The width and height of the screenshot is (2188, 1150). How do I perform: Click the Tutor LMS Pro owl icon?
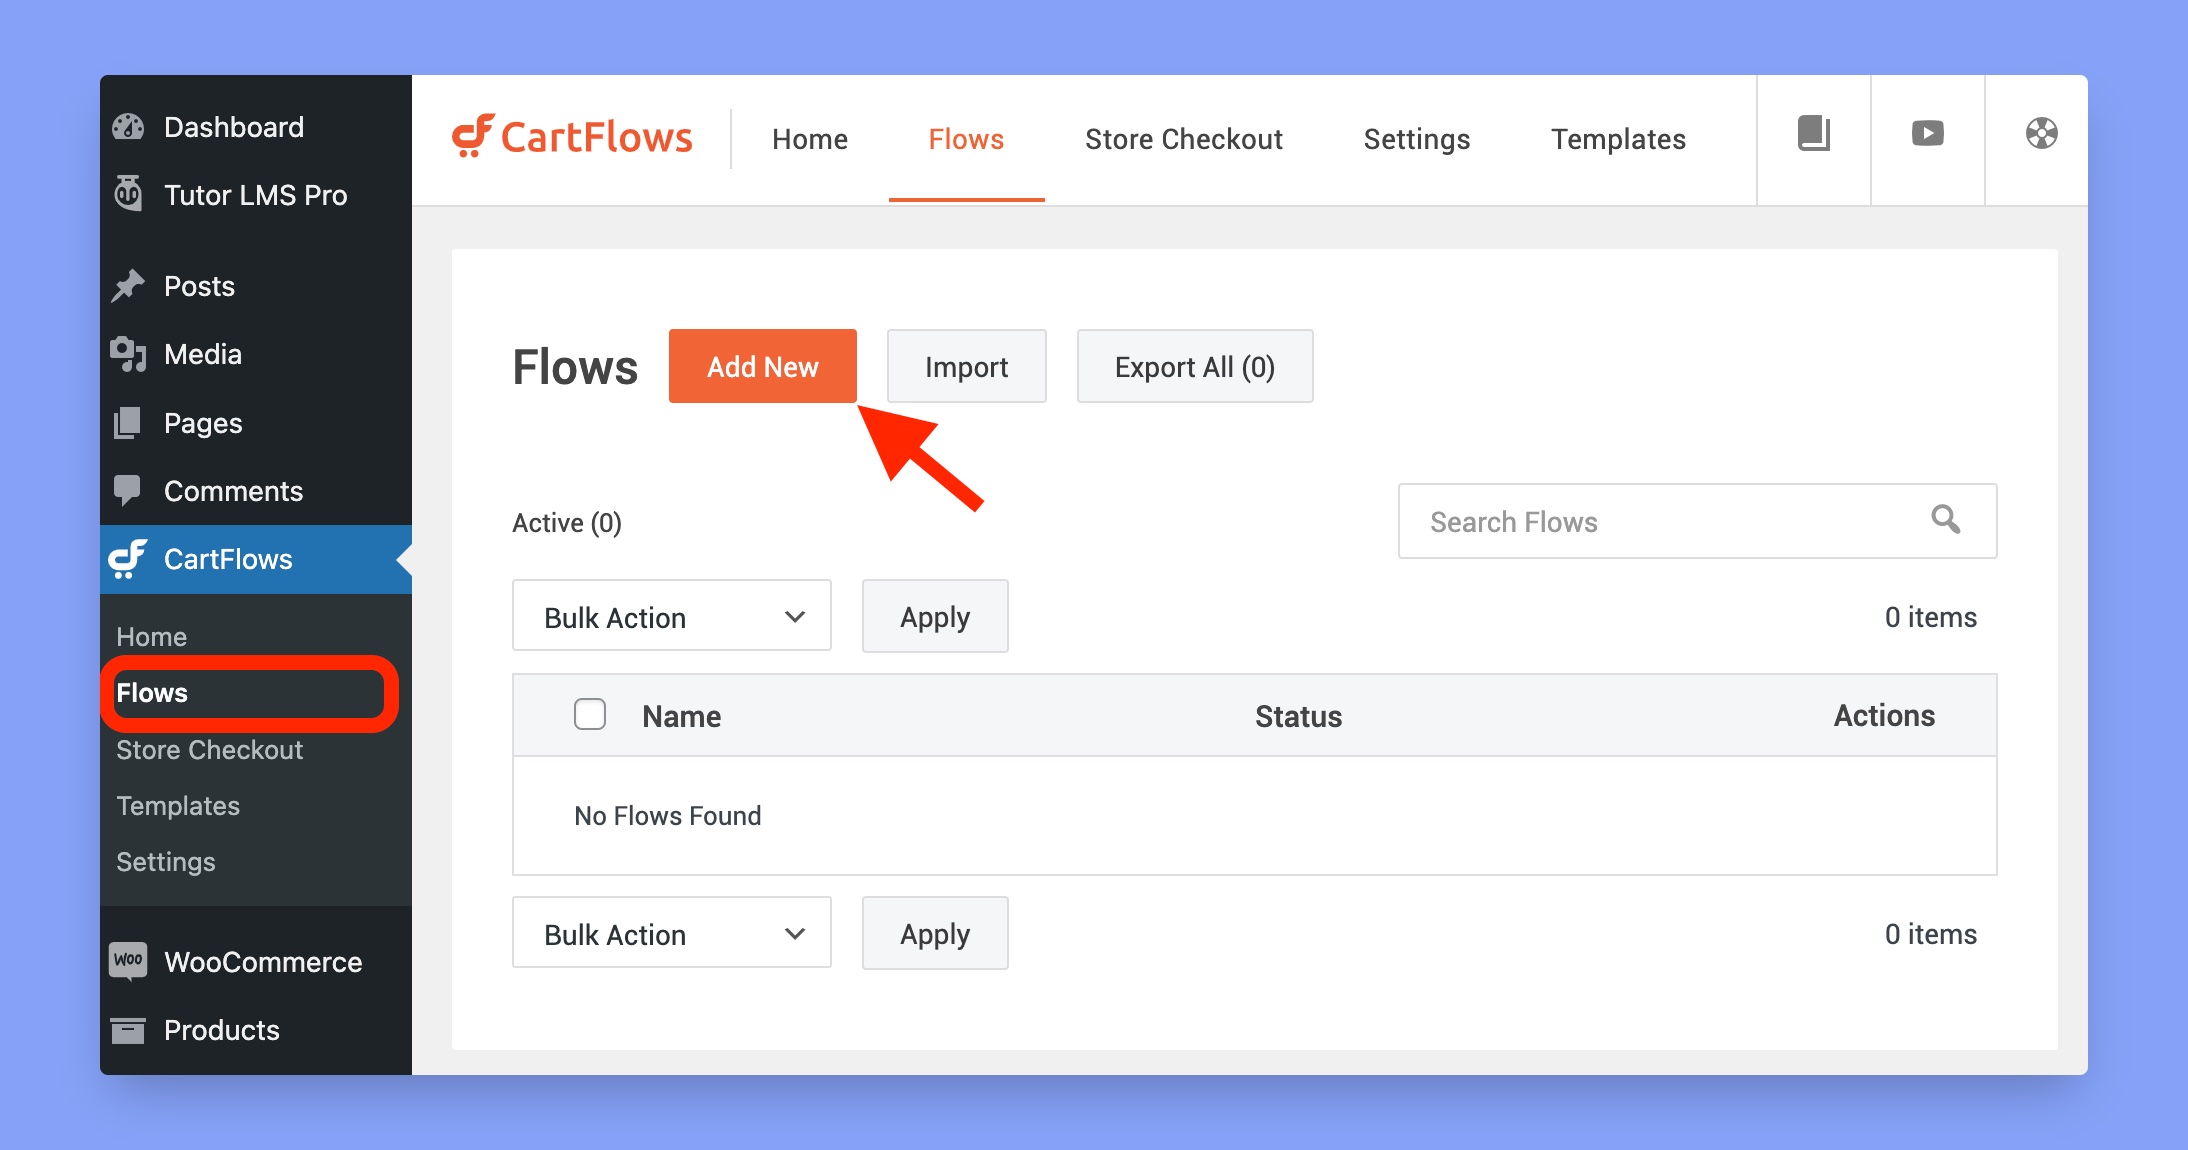click(x=129, y=194)
